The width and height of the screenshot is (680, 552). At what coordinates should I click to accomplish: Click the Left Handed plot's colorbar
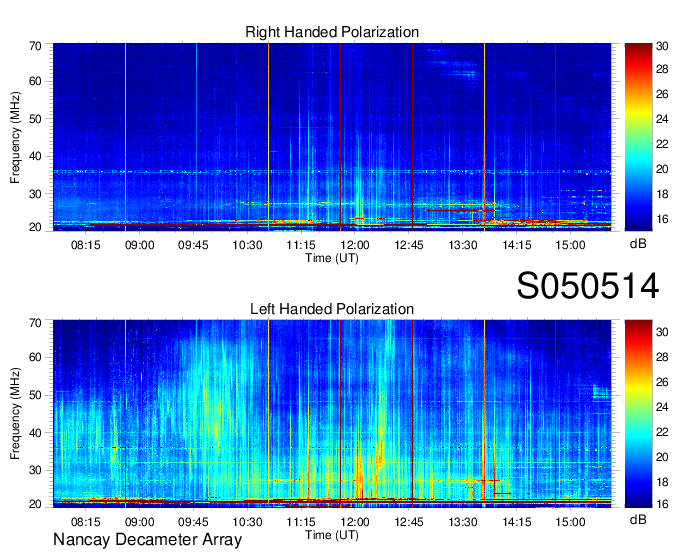pyautogui.click(x=638, y=414)
